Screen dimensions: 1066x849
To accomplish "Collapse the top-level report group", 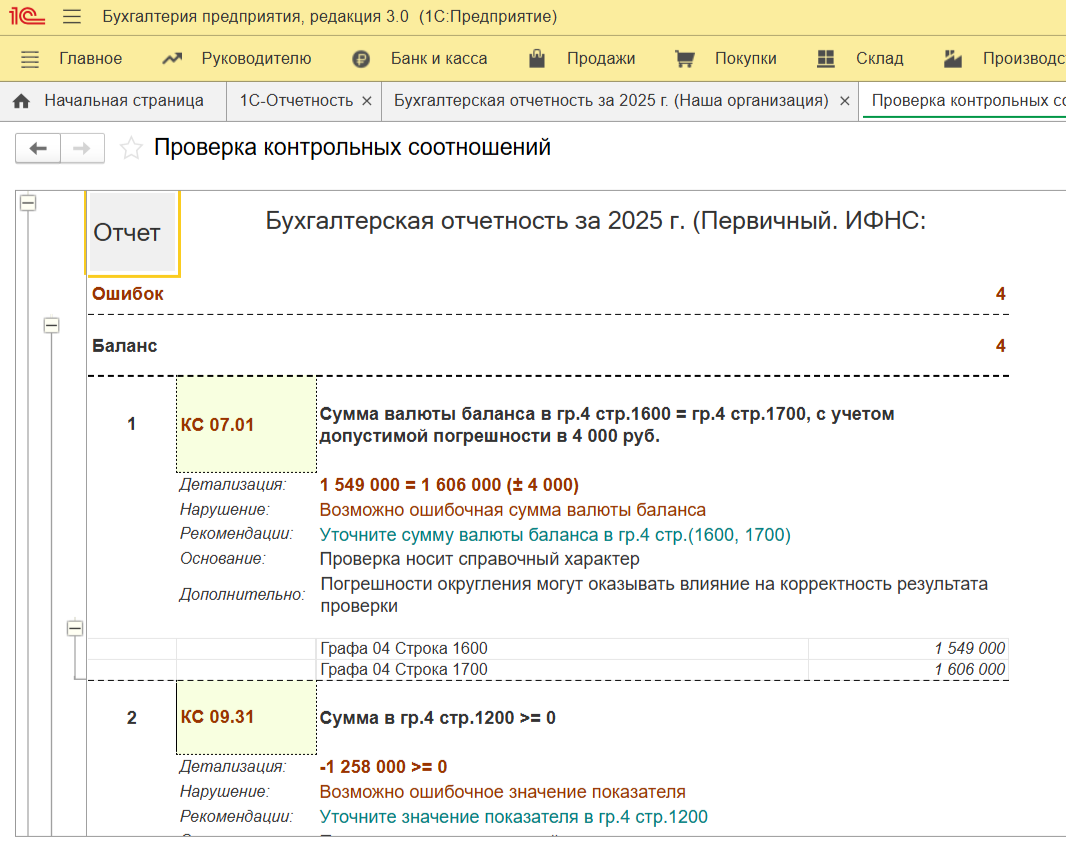I will [28, 203].
